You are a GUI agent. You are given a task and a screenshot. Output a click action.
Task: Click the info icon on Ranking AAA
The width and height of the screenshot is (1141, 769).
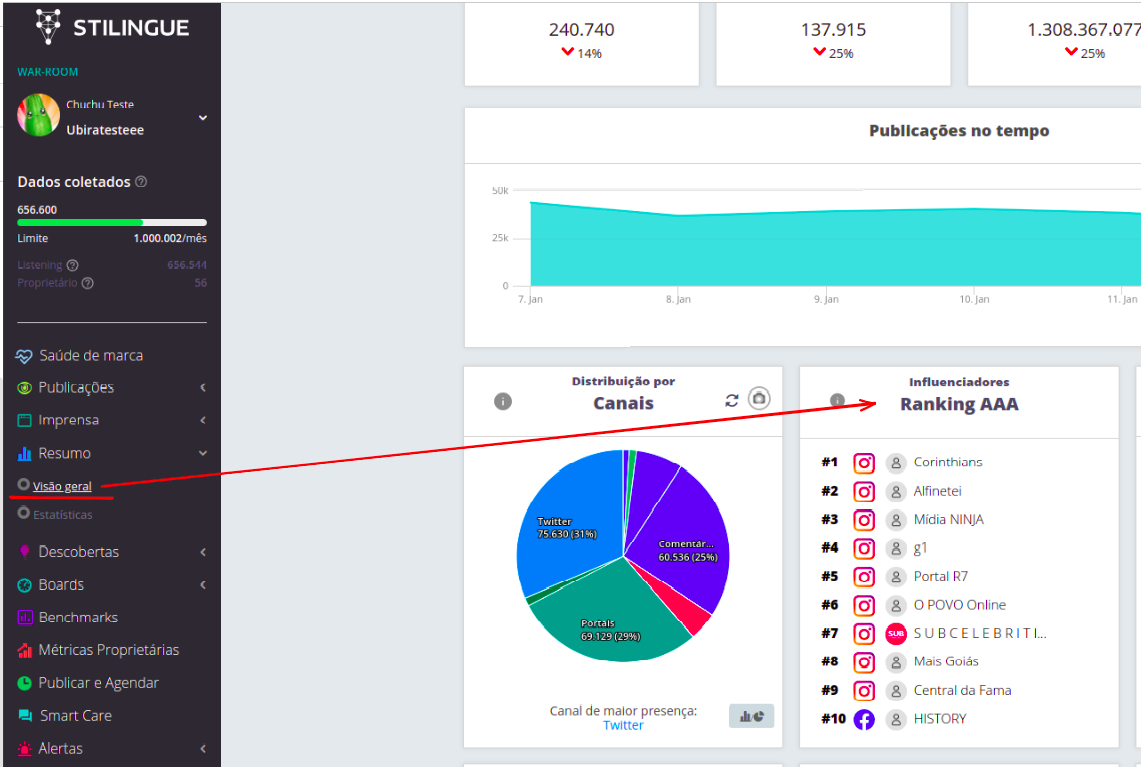(x=838, y=401)
